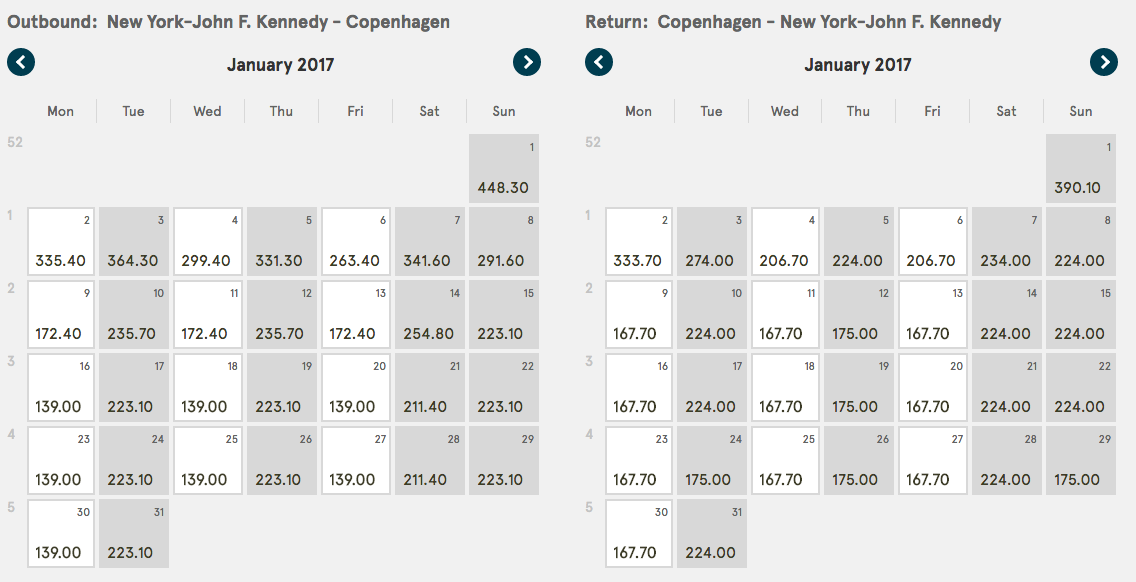This screenshot has width=1136, height=582.
Task: Click the next month arrow on Outbound calendar
Action: [527, 62]
